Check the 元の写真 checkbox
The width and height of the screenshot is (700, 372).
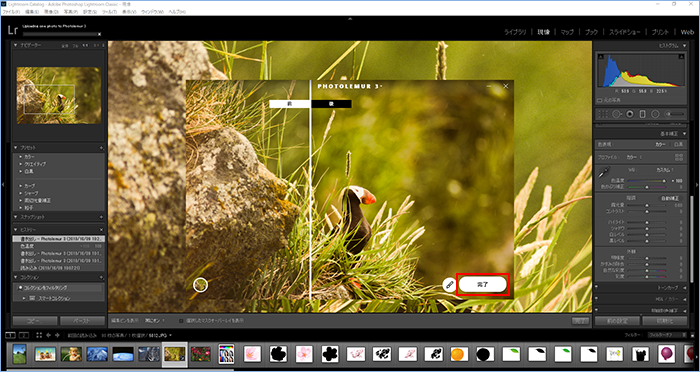coord(600,100)
